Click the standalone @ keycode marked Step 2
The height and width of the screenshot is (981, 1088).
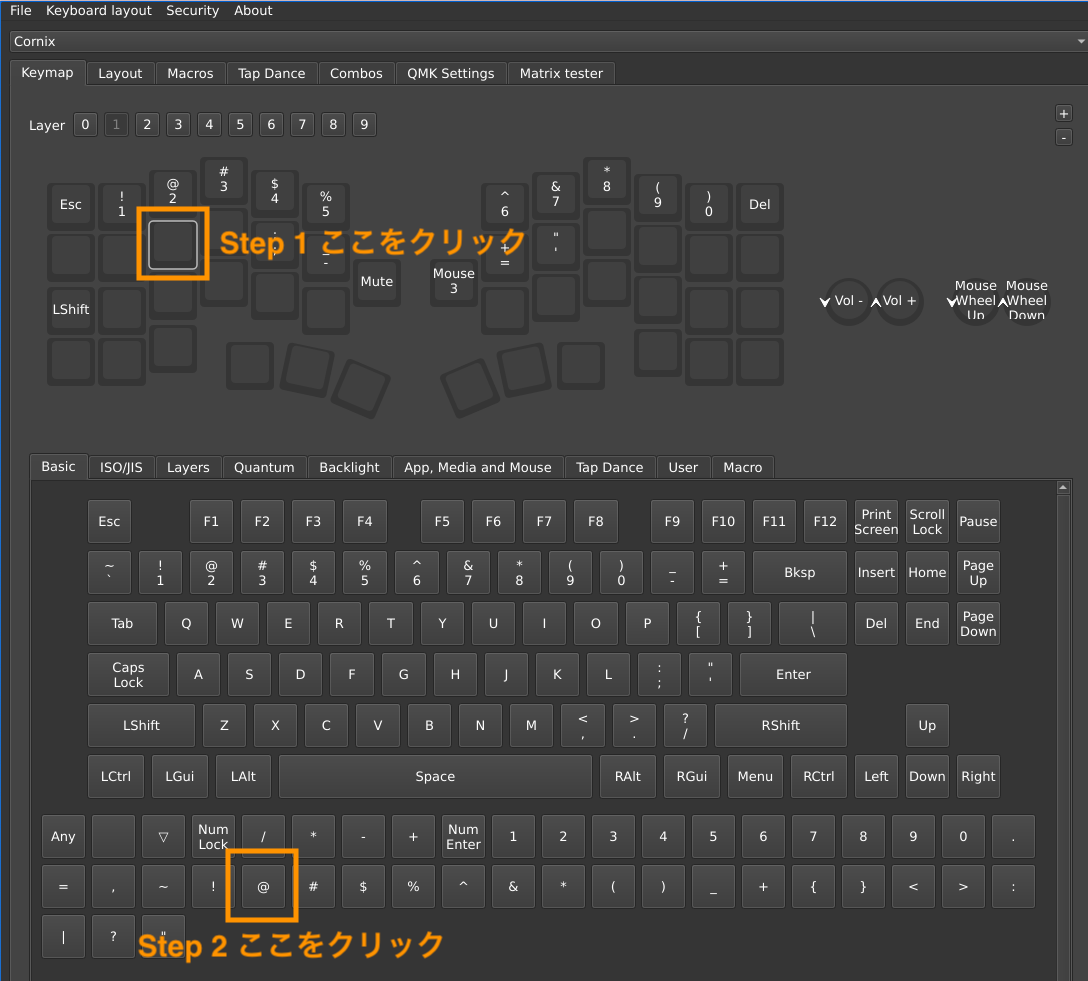tap(263, 887)
